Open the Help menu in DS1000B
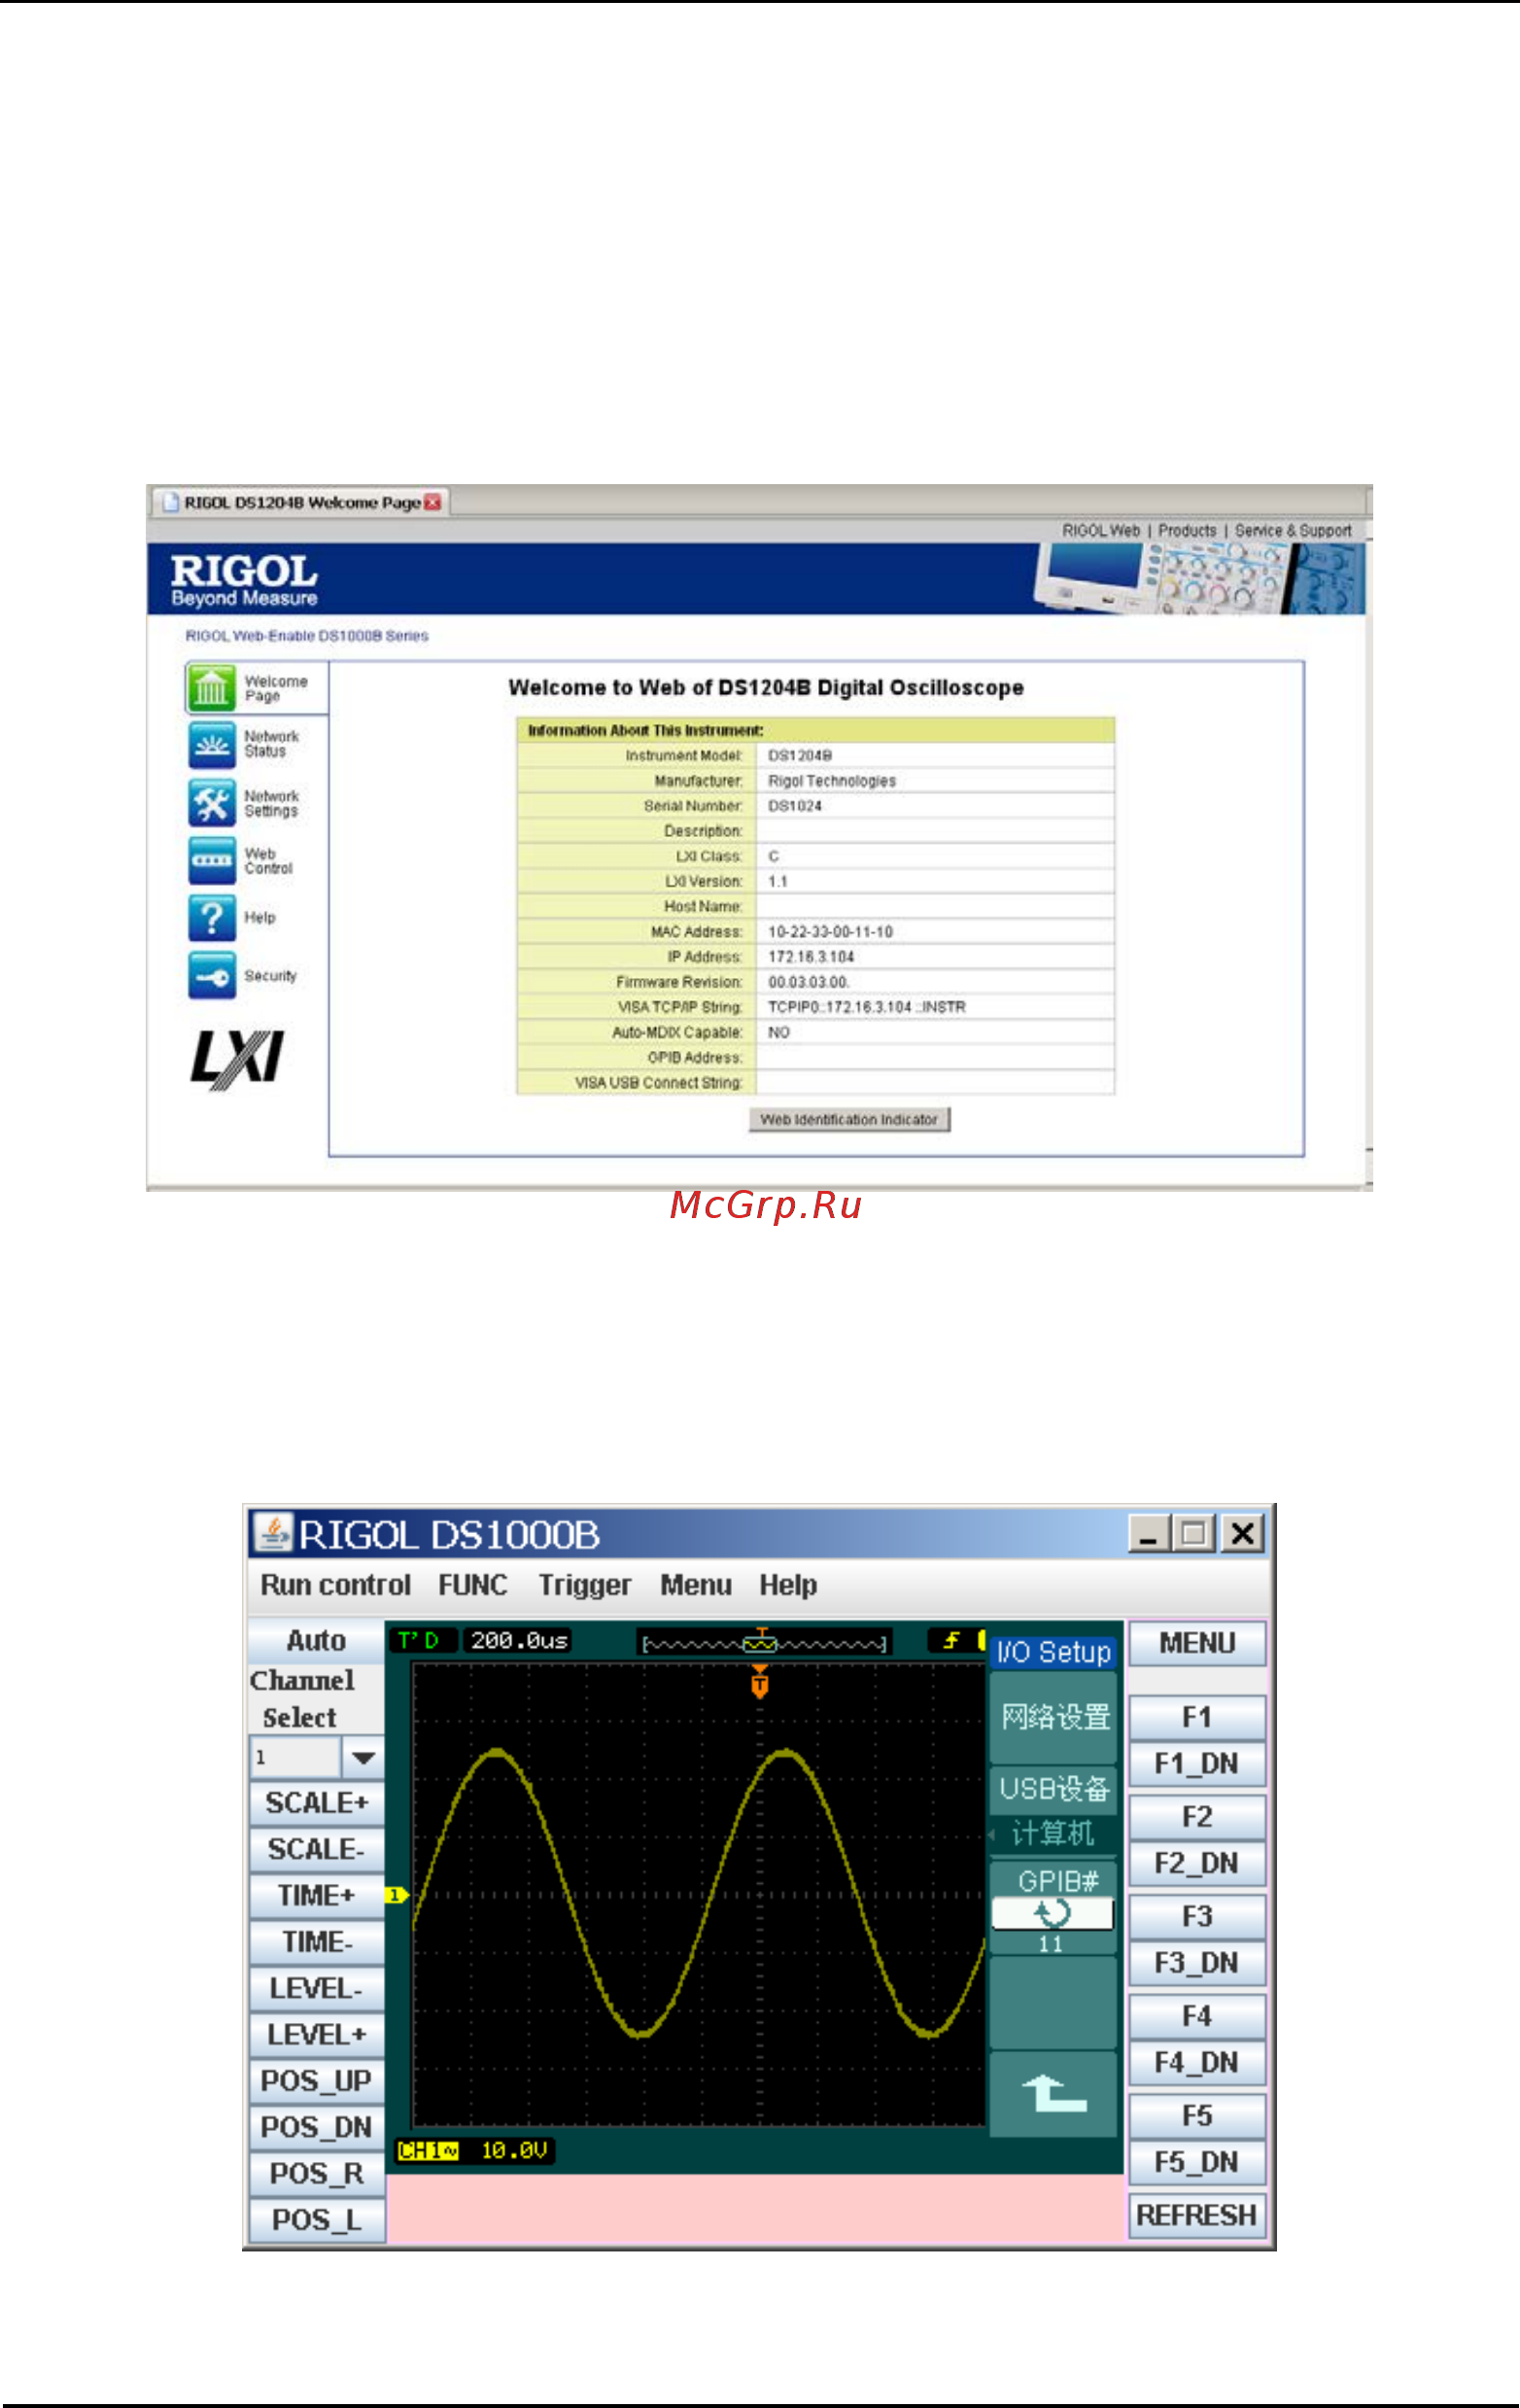This screenshot has width=1520, height=2408. 787,1585
